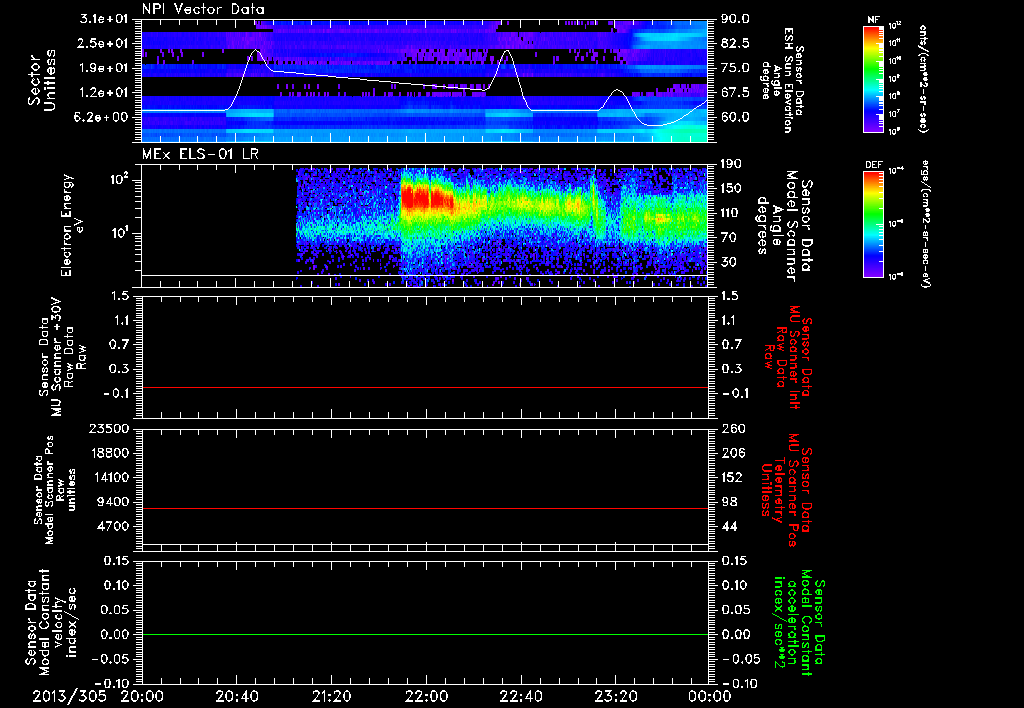Click the 21:20 time tick label

coord(332,696)
